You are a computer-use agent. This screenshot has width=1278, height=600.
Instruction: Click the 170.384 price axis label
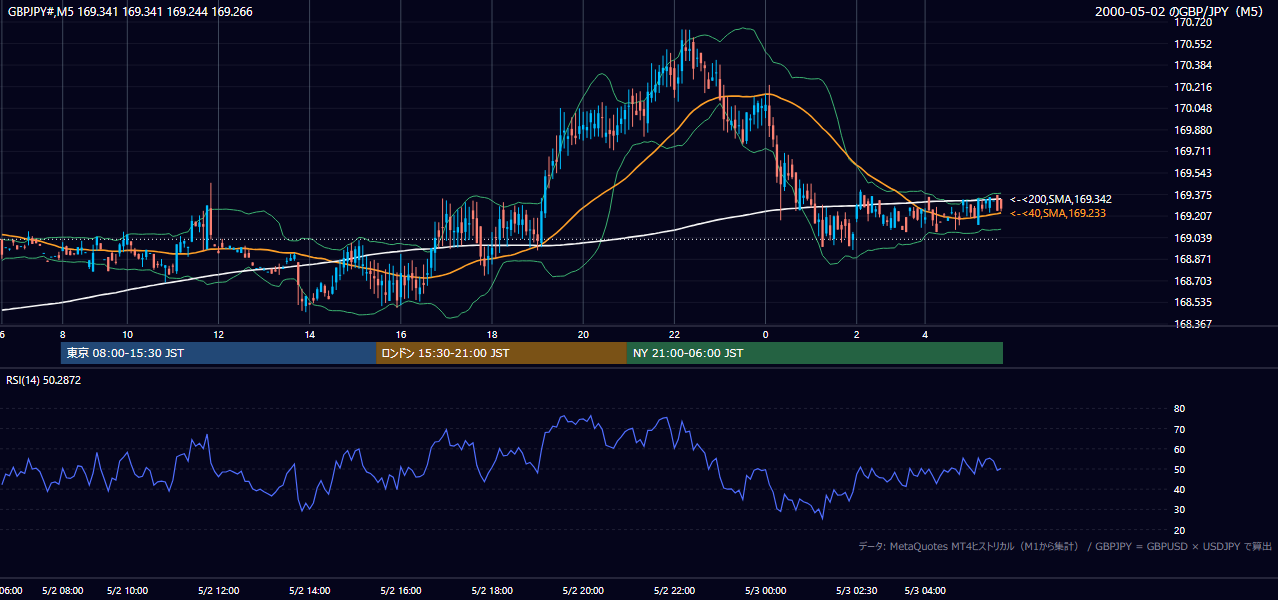coord(1193,65)
